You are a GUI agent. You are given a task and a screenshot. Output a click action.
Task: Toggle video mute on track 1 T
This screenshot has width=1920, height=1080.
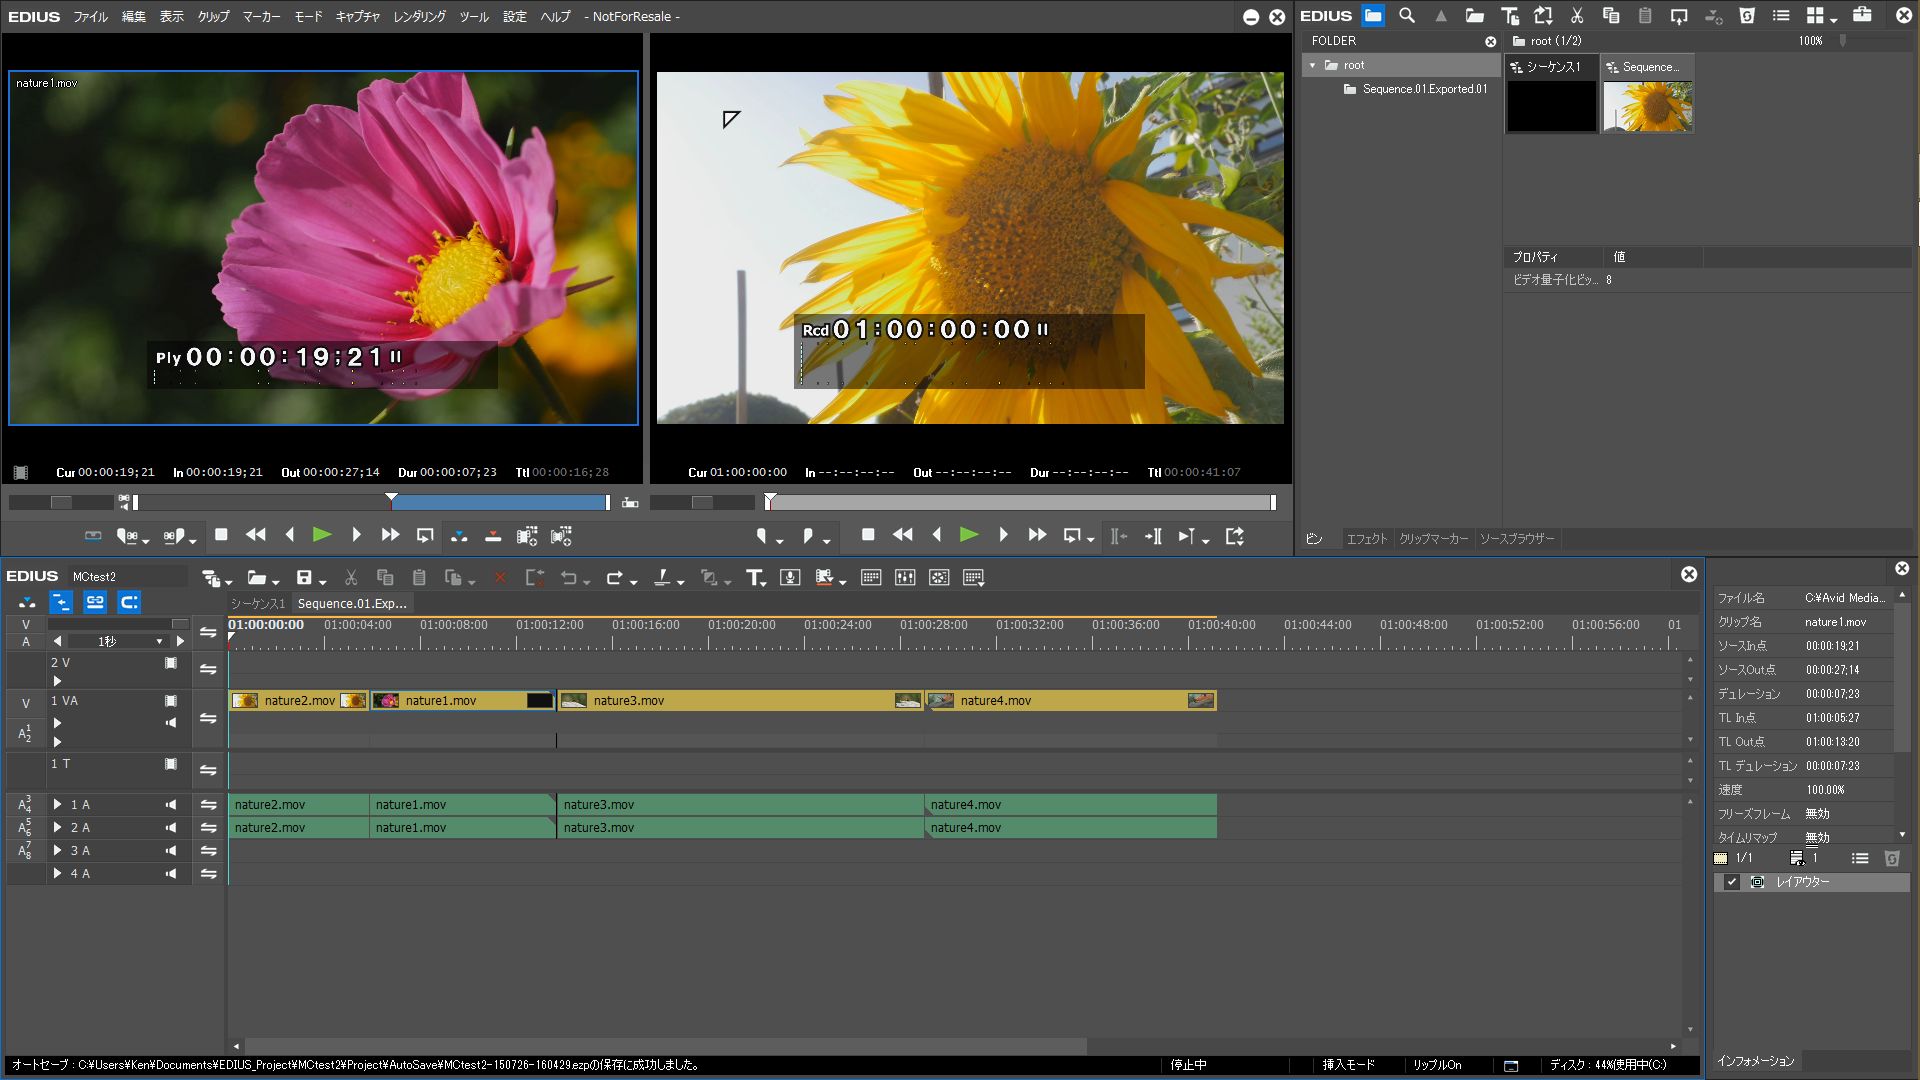point(171,764)
